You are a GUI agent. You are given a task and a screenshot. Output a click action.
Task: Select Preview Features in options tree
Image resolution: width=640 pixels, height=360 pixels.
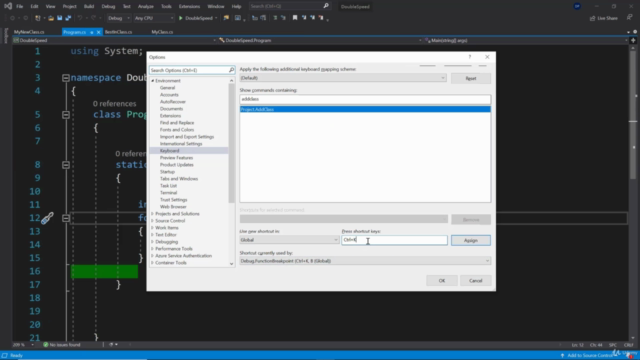[176, 158]
